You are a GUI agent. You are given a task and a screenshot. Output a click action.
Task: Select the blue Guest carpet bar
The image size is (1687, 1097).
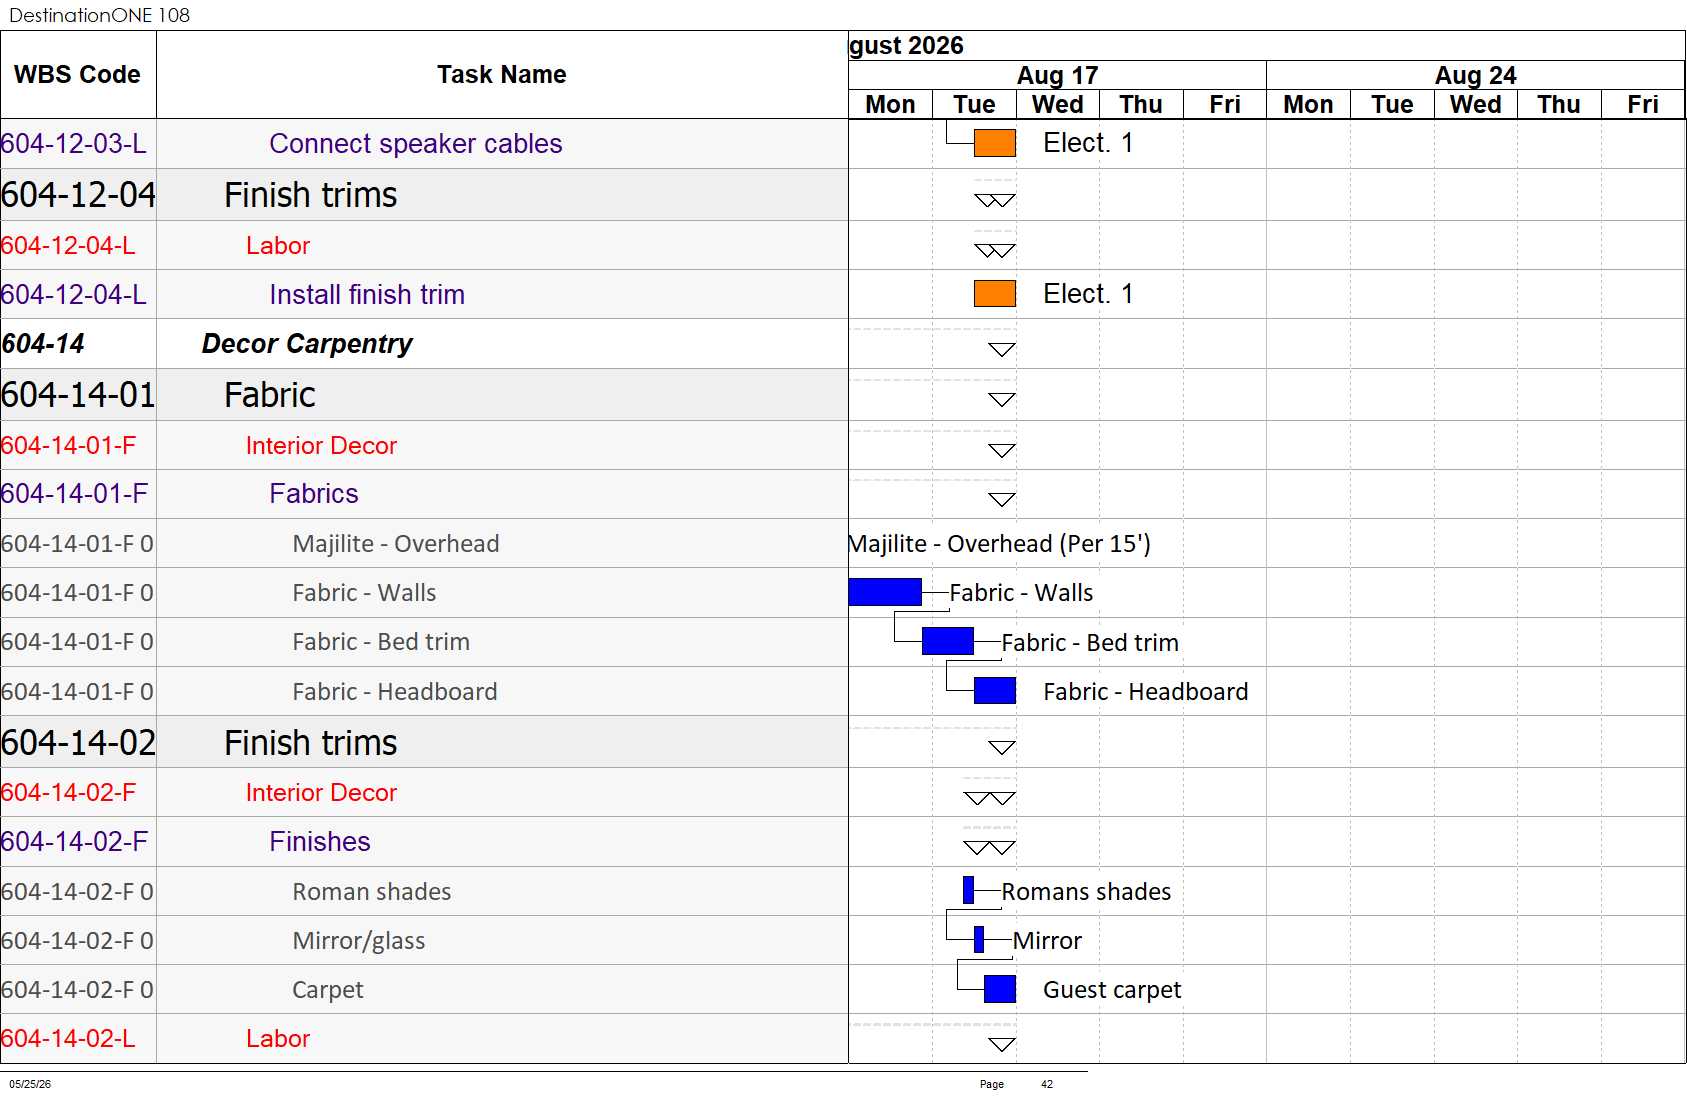1000,989
